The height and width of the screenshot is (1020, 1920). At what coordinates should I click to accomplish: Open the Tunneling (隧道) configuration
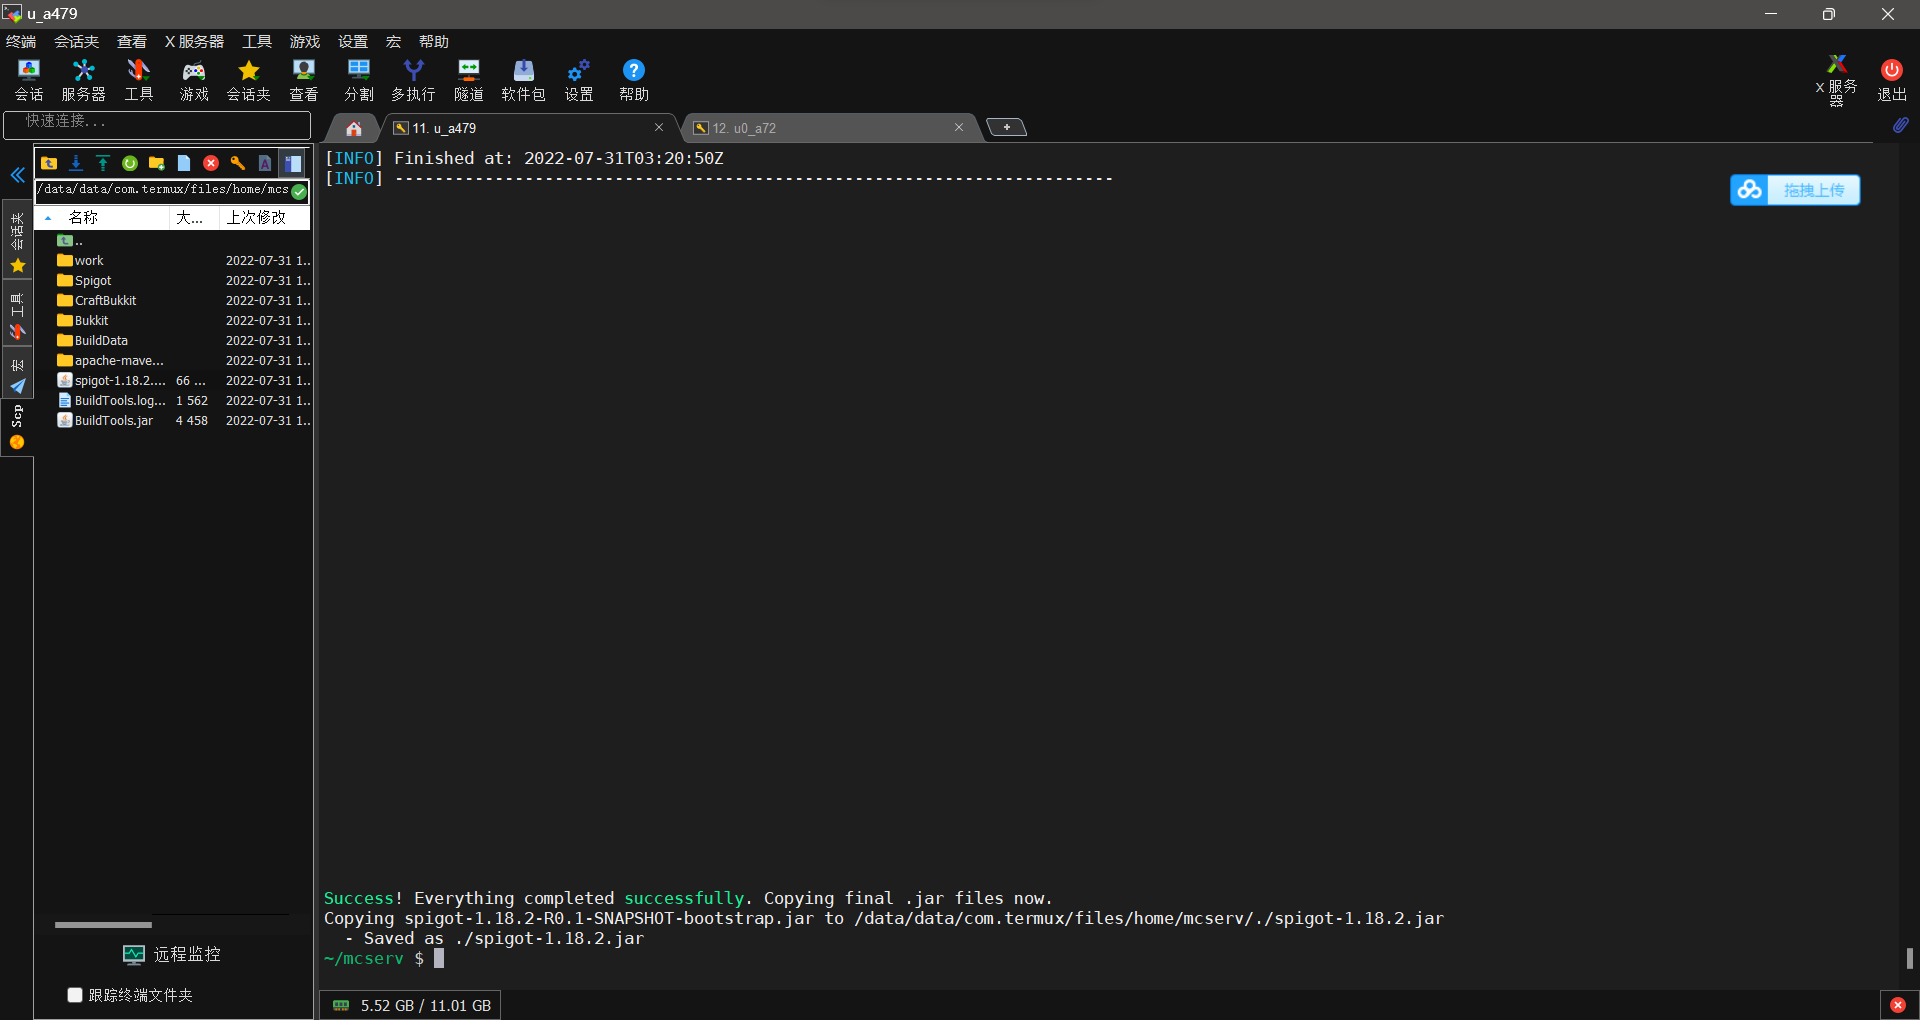[468, 79]
